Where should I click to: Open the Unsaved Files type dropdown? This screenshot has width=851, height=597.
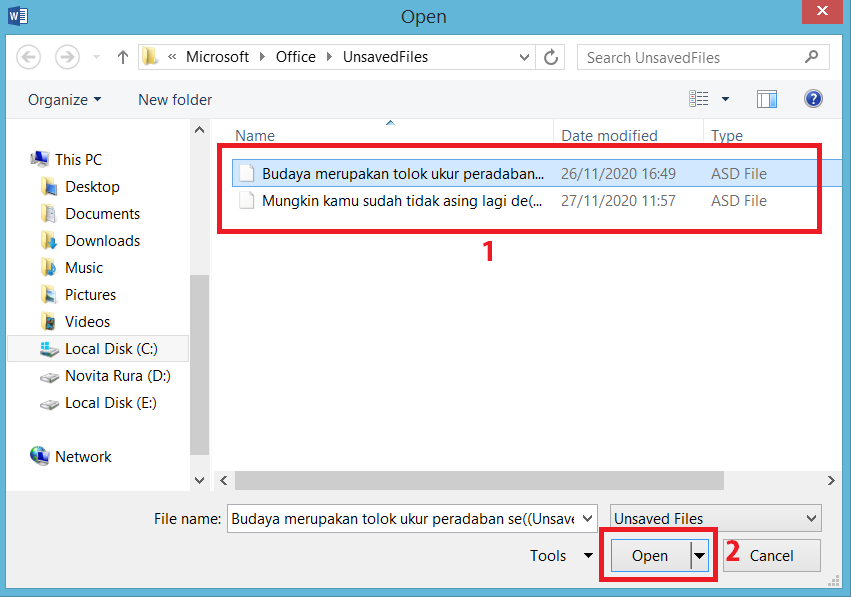point(715,518)
